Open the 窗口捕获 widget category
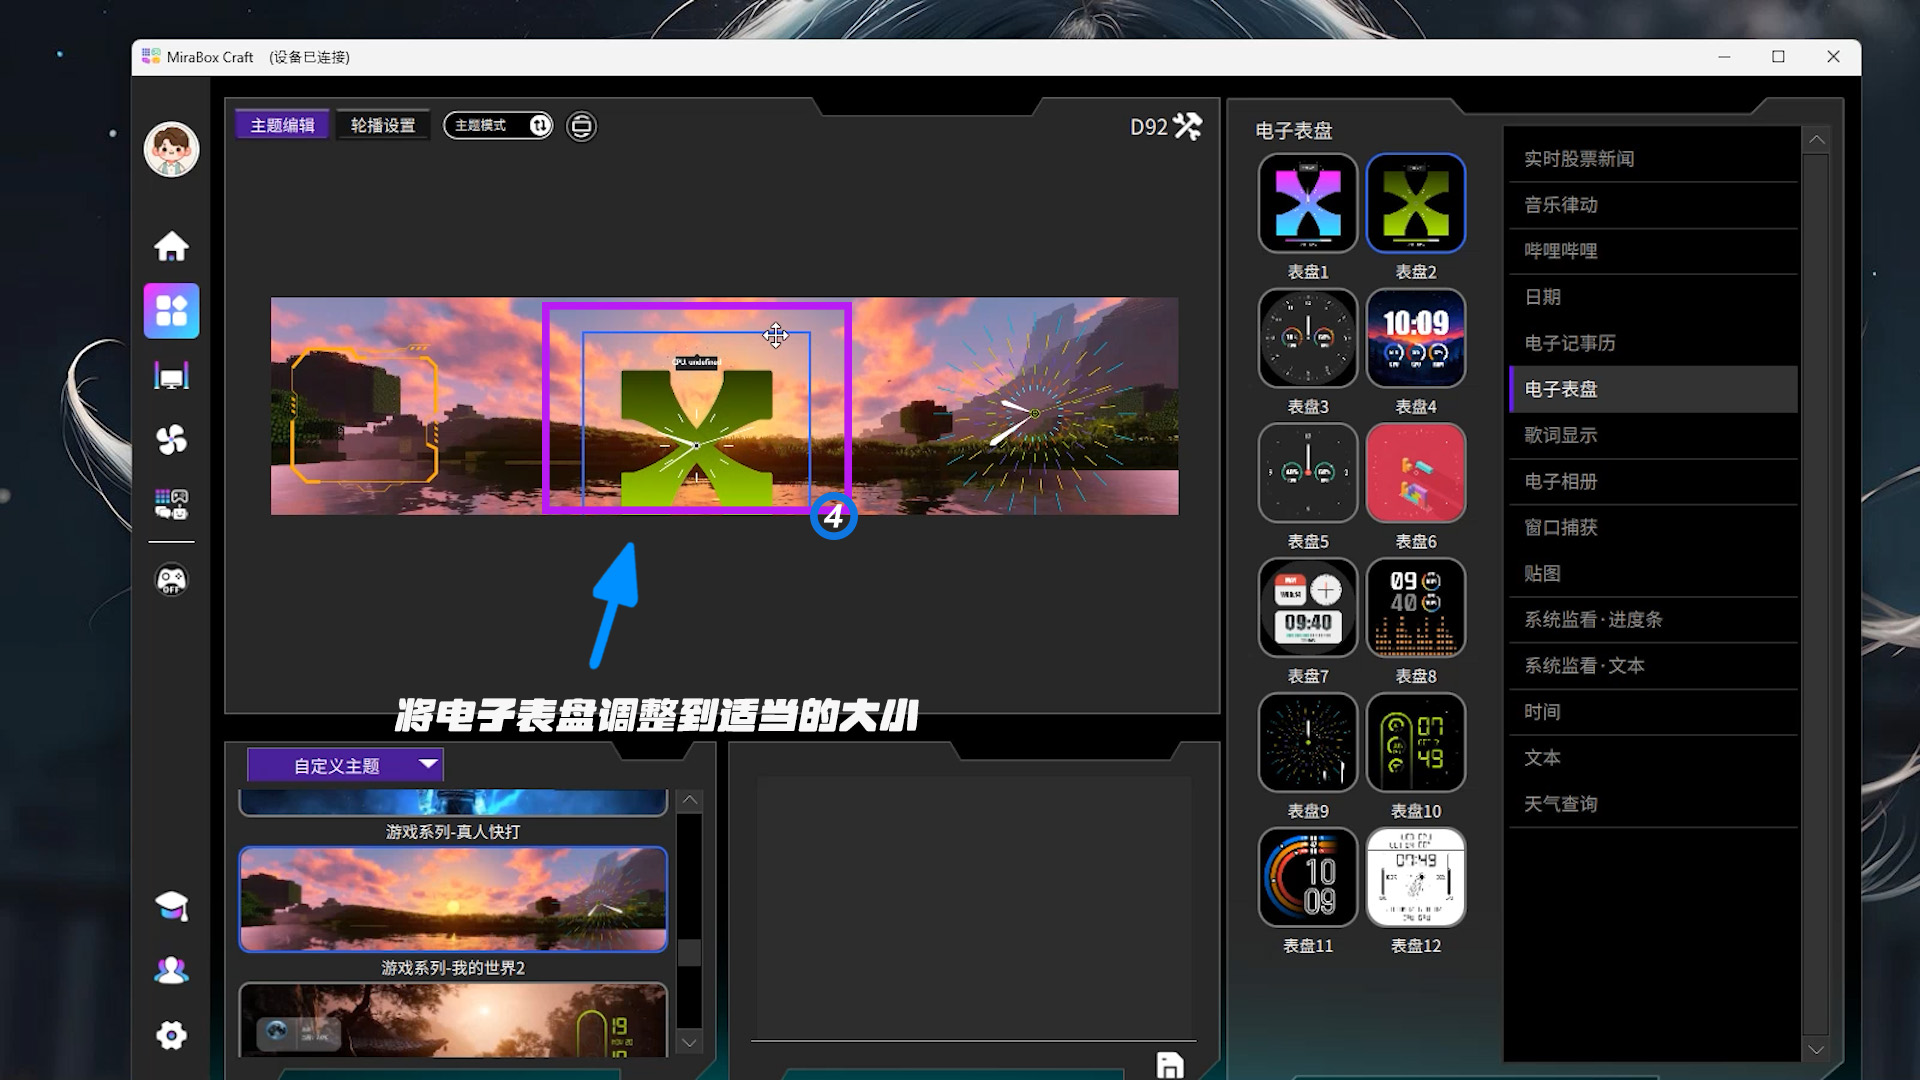1920x1080 pixels. 1653,527
